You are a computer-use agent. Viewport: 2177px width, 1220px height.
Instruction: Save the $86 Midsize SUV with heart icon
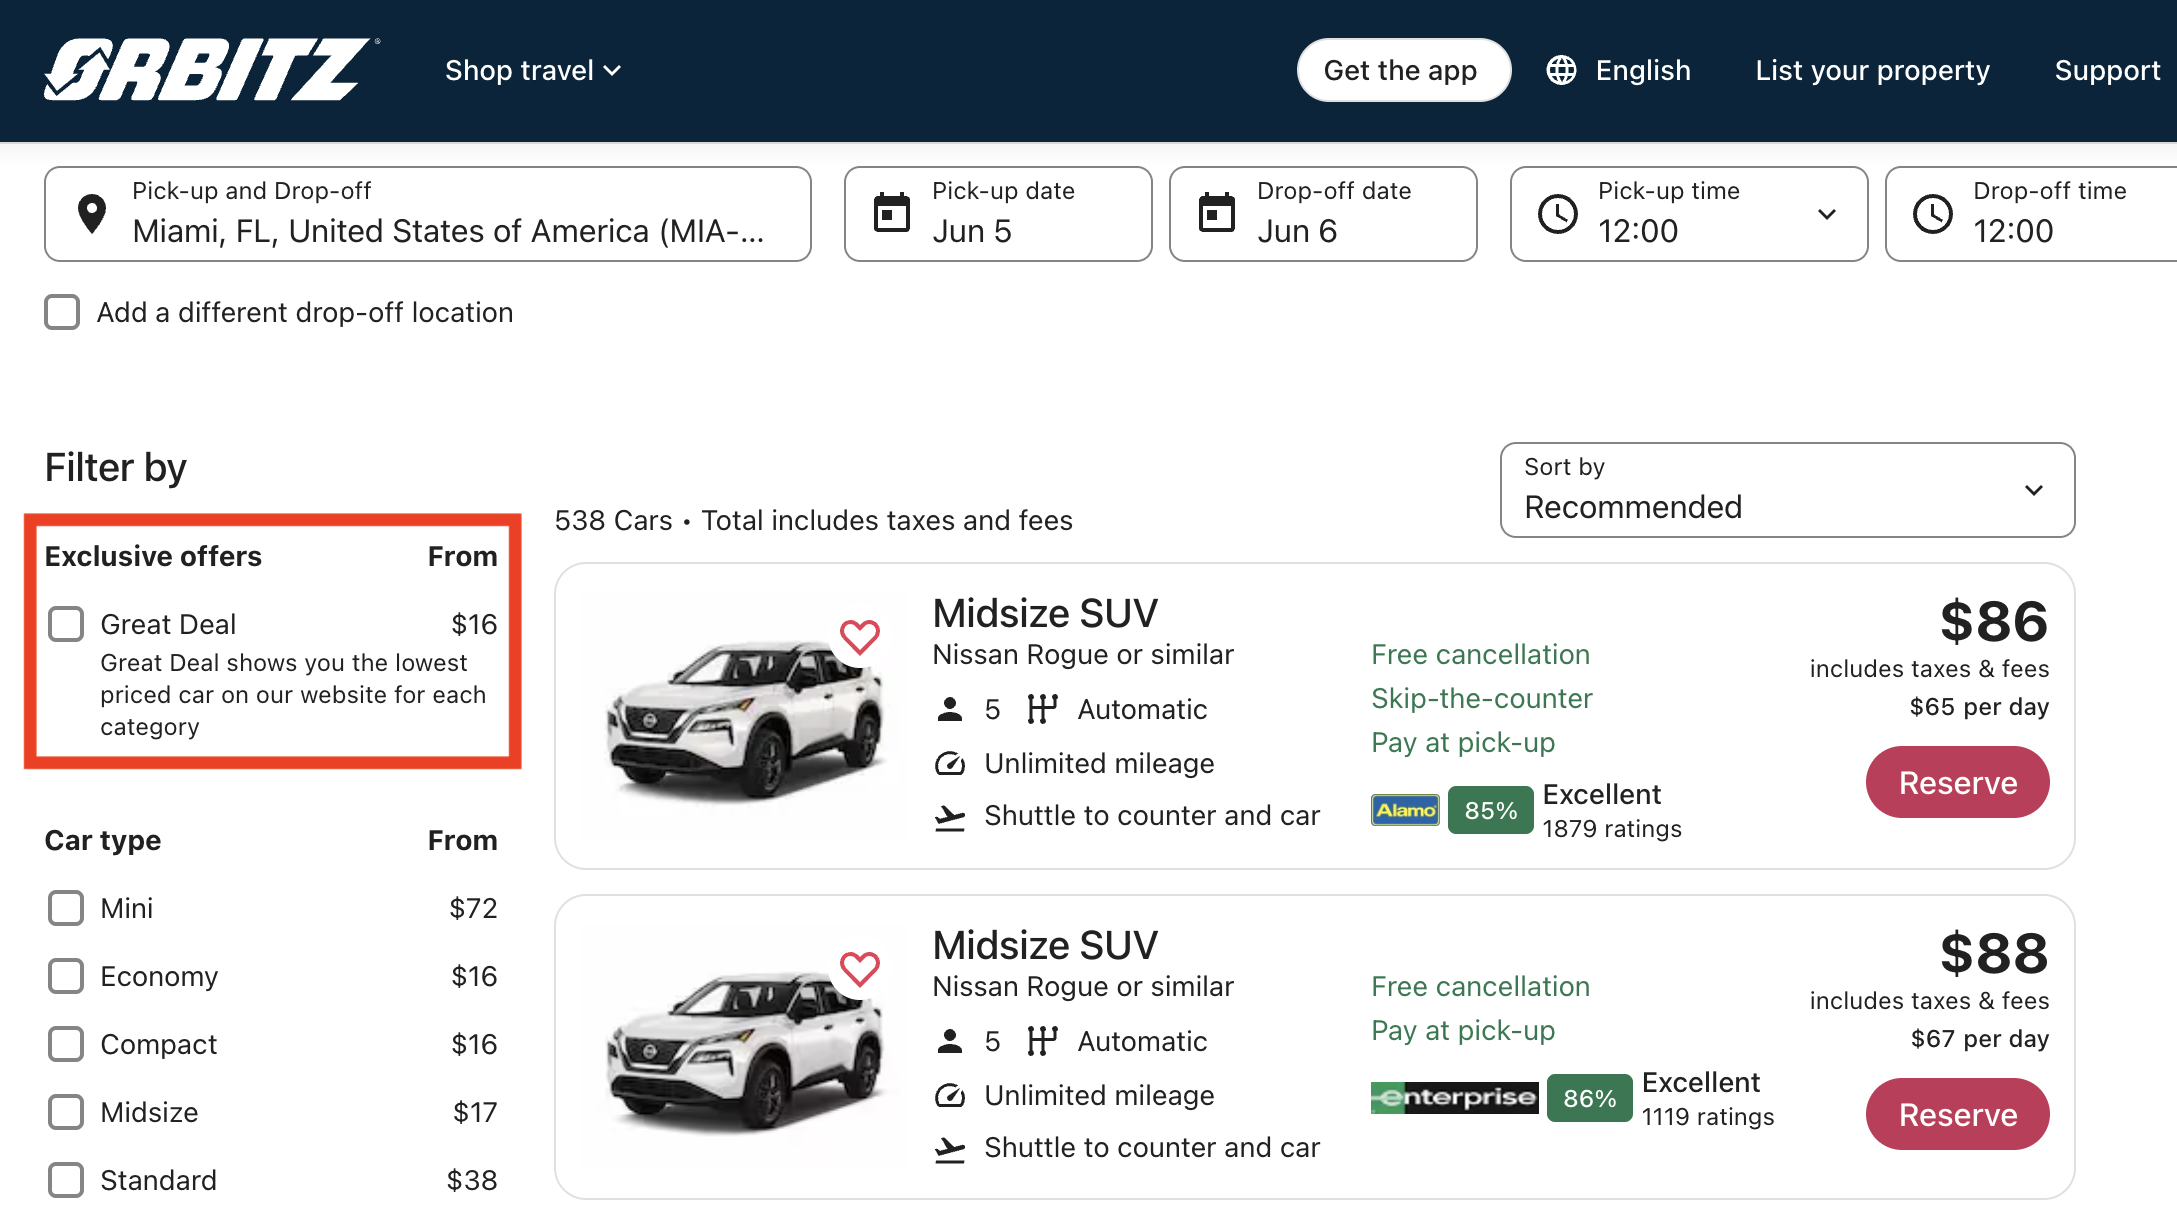859,636
